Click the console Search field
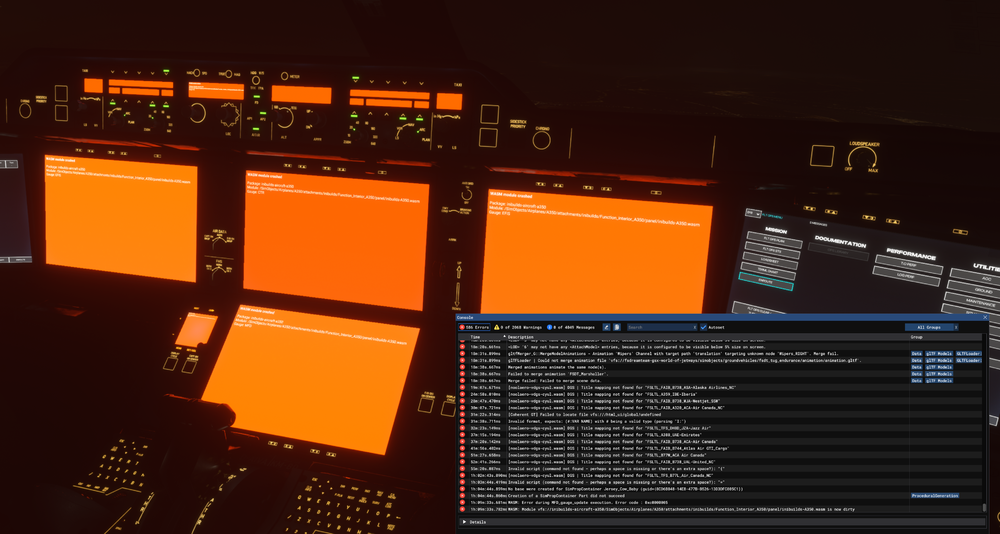The image size is (1000, 534). (660, 327)
